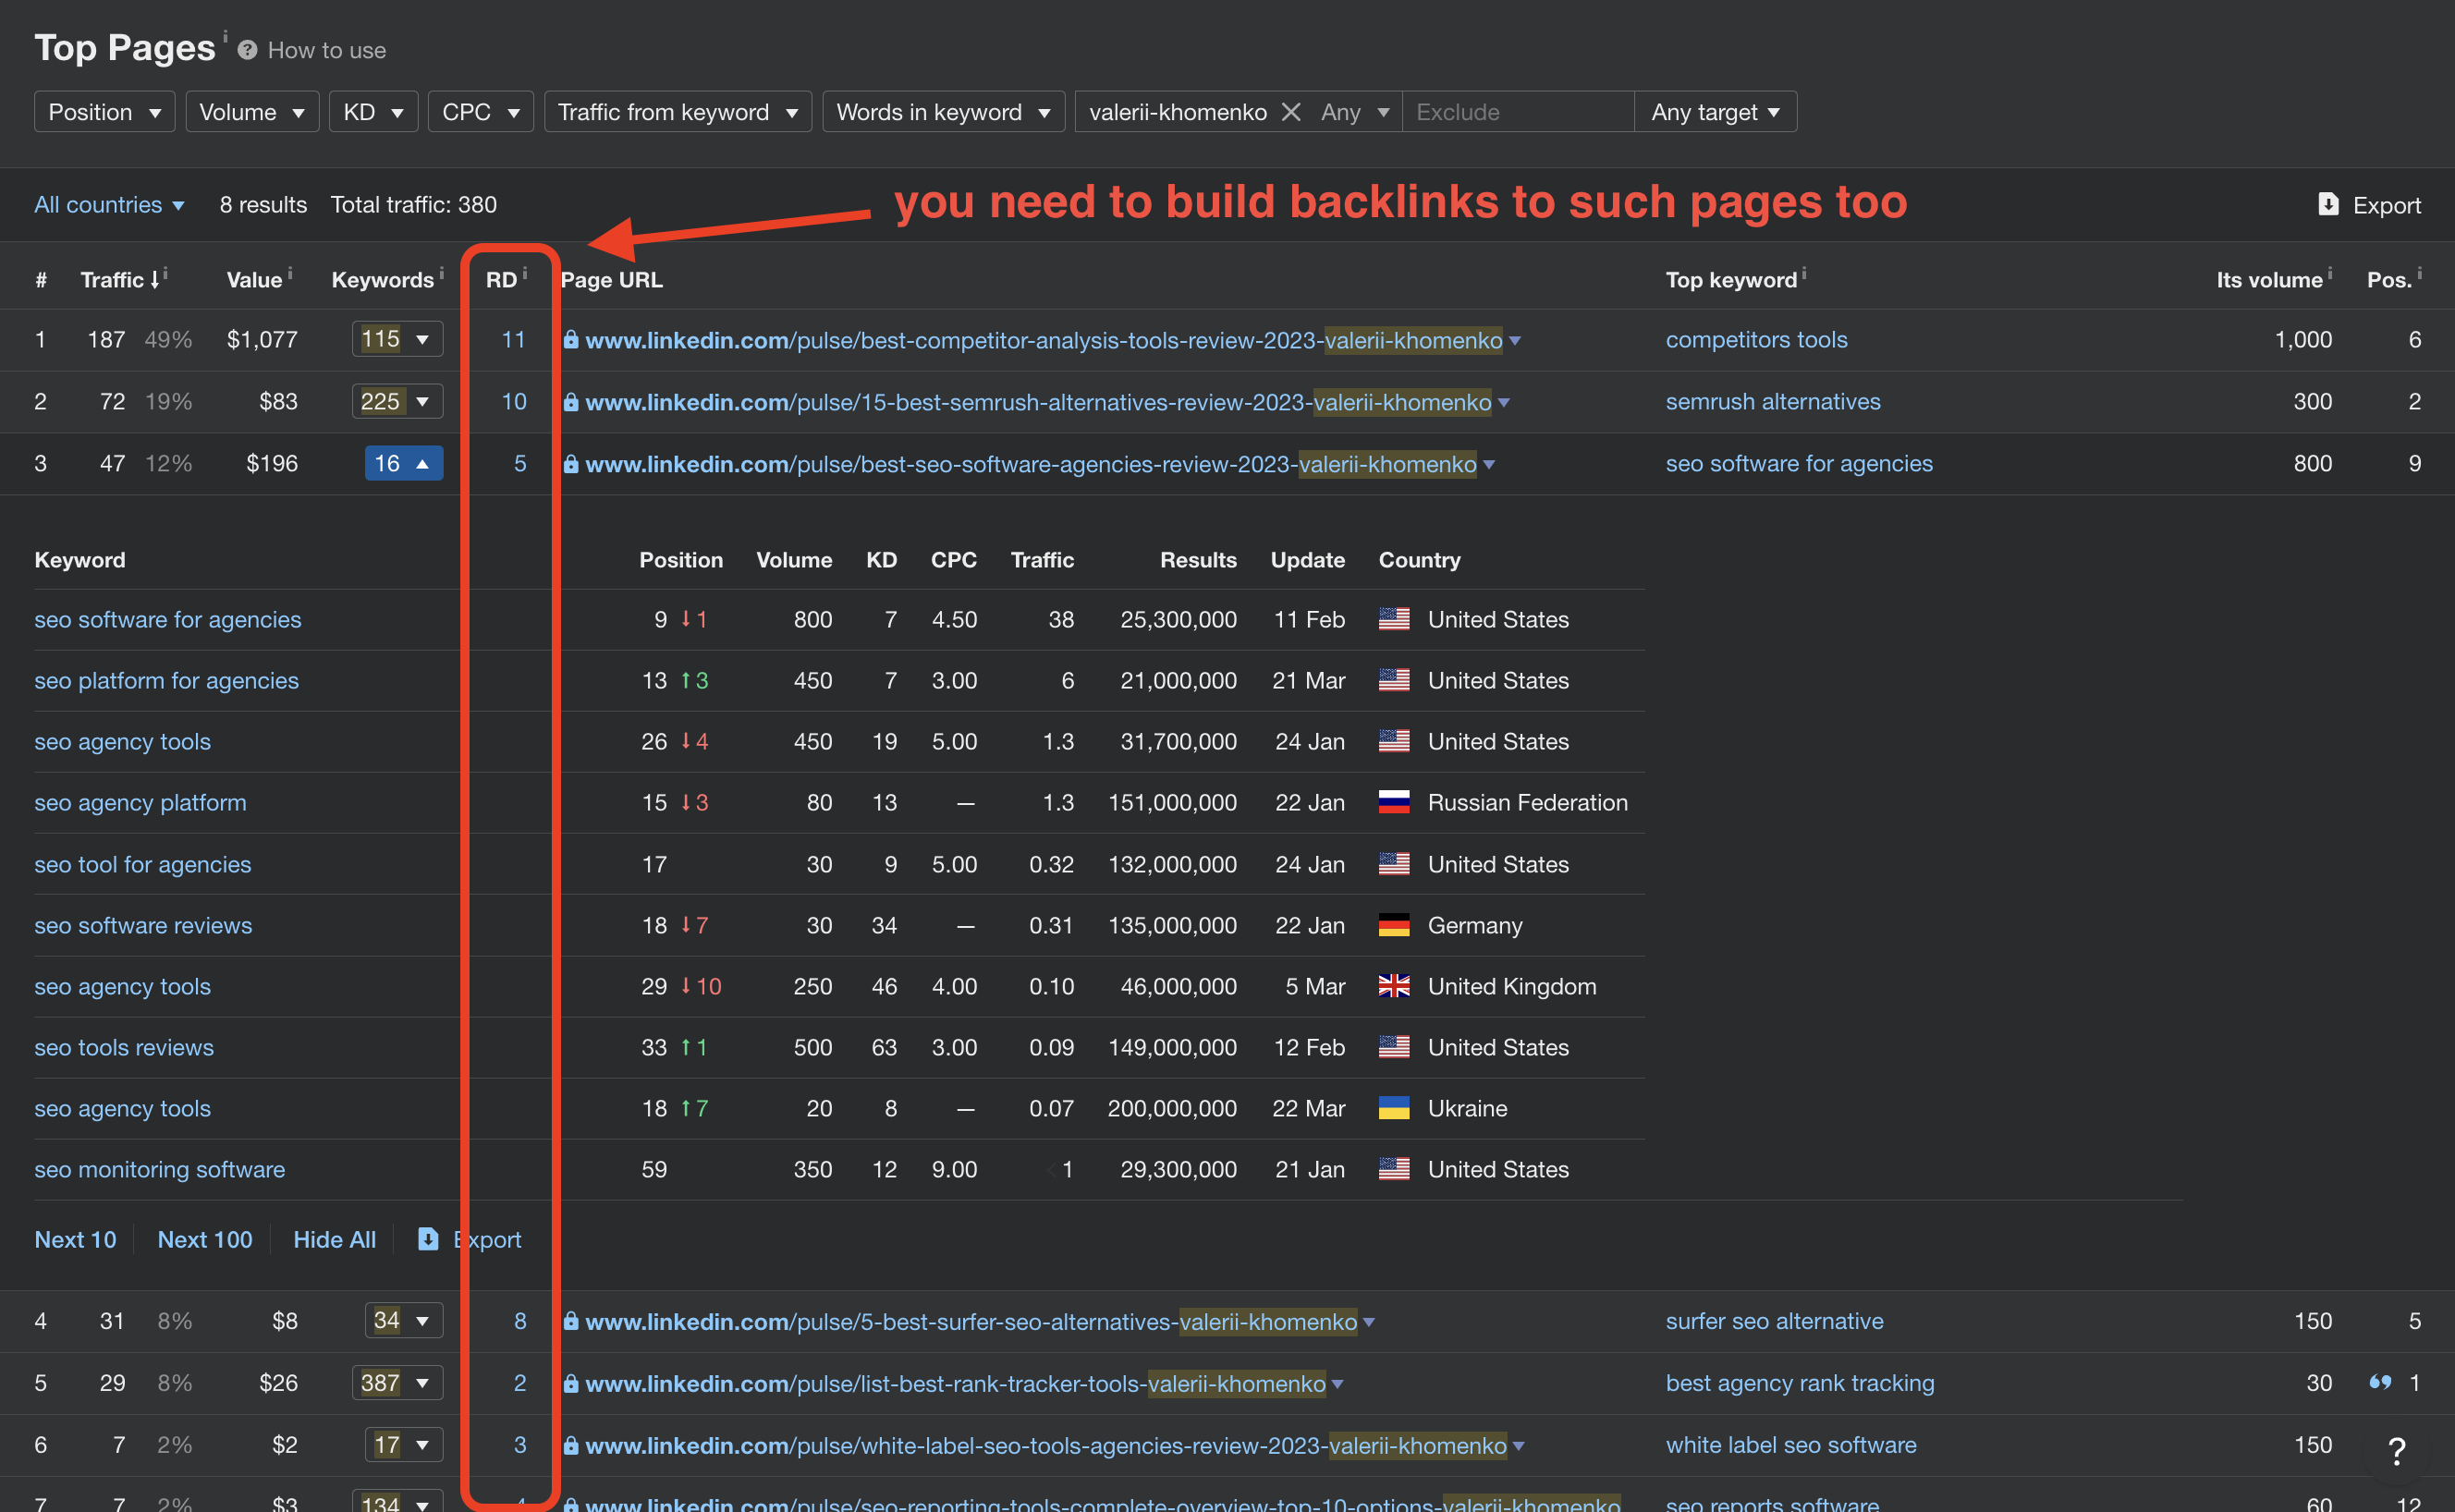Image resolution: width=2455 pixels, height=1512 pixels.
Task: Open the seo agency platform keyword
Action: (x=140, y=803)
